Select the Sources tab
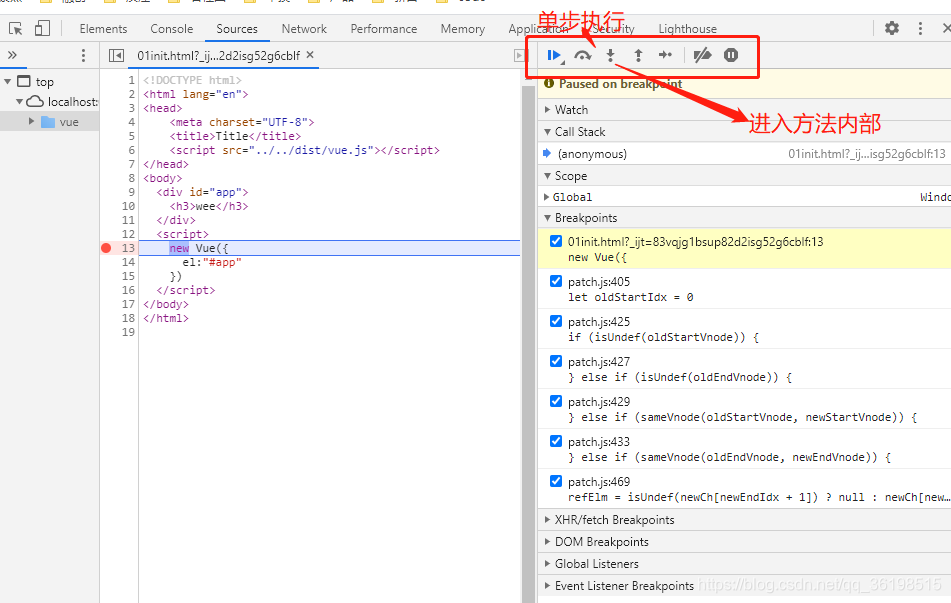This screenshot has width=951, height=603. coord(237,29)
